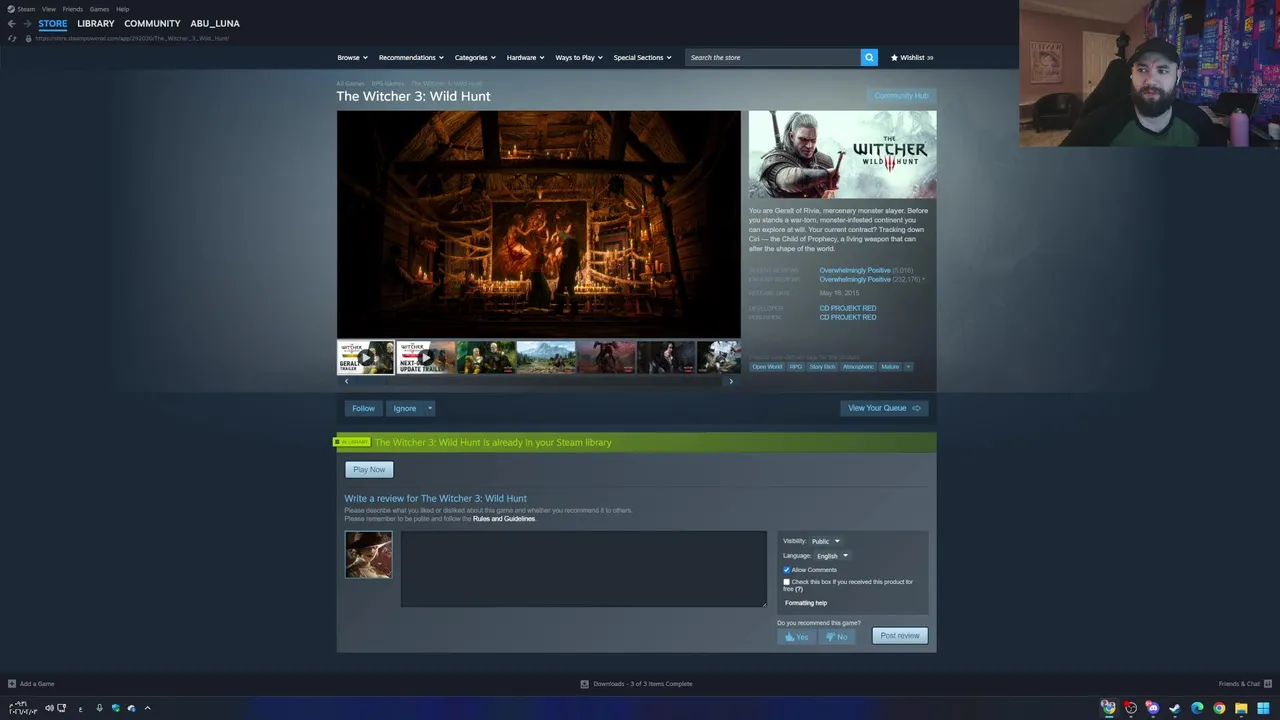
Task: Open Windows Start button in taskbar
Action: click(1263, 708)
